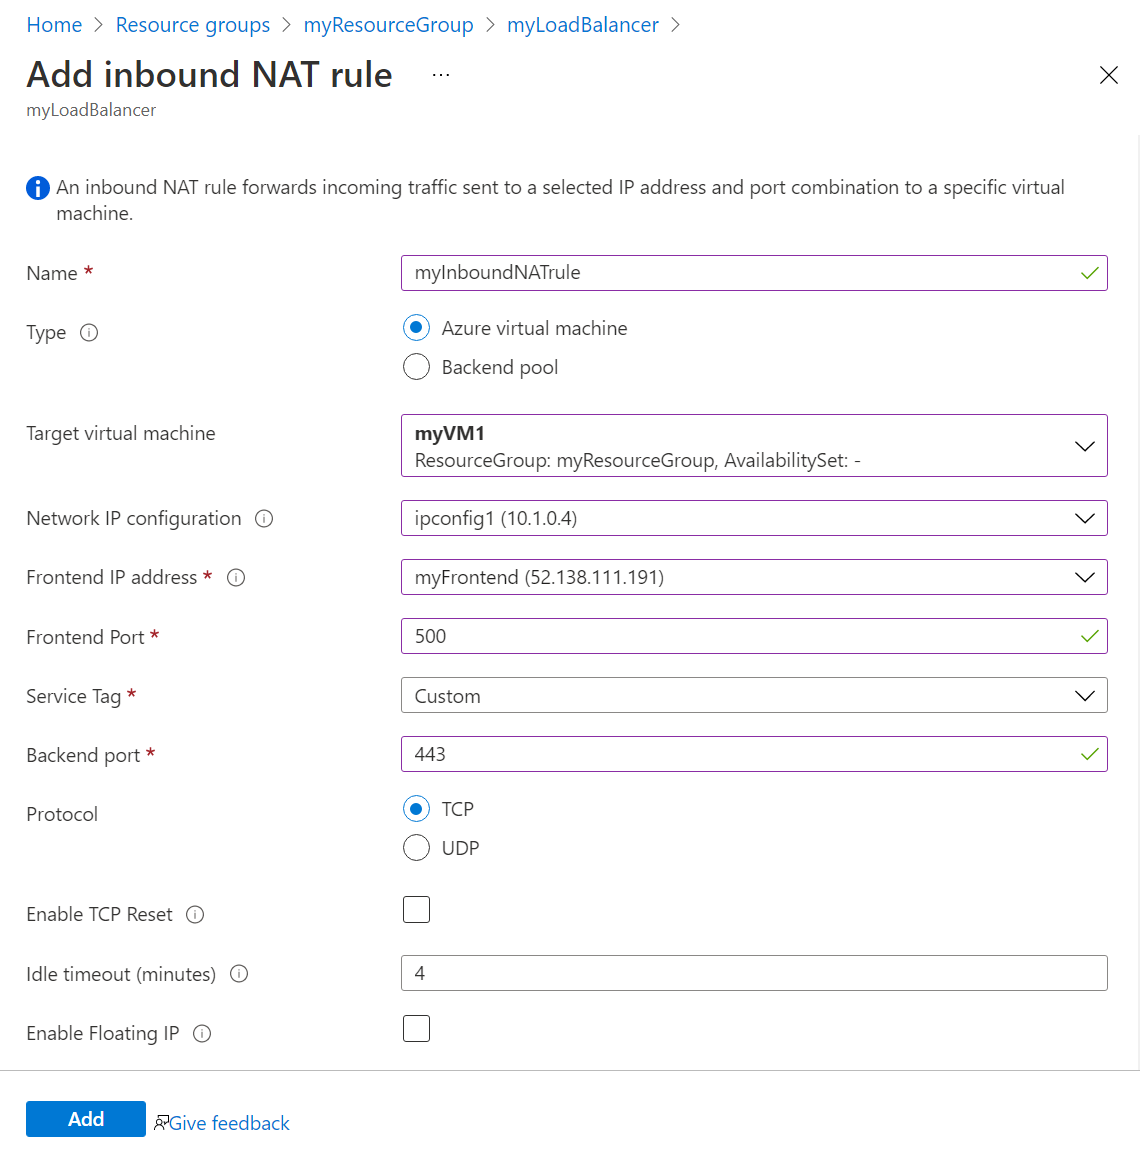Select UDP protocol
1140x1153 pixels.
(417, 848)
